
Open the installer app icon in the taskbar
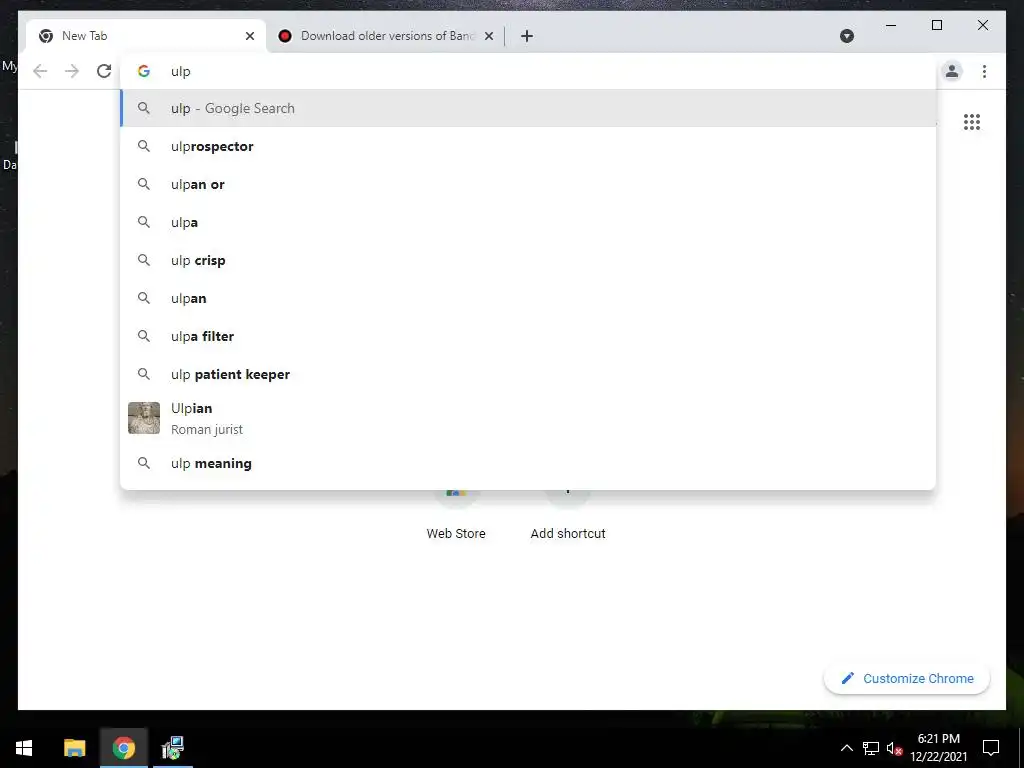173,748
